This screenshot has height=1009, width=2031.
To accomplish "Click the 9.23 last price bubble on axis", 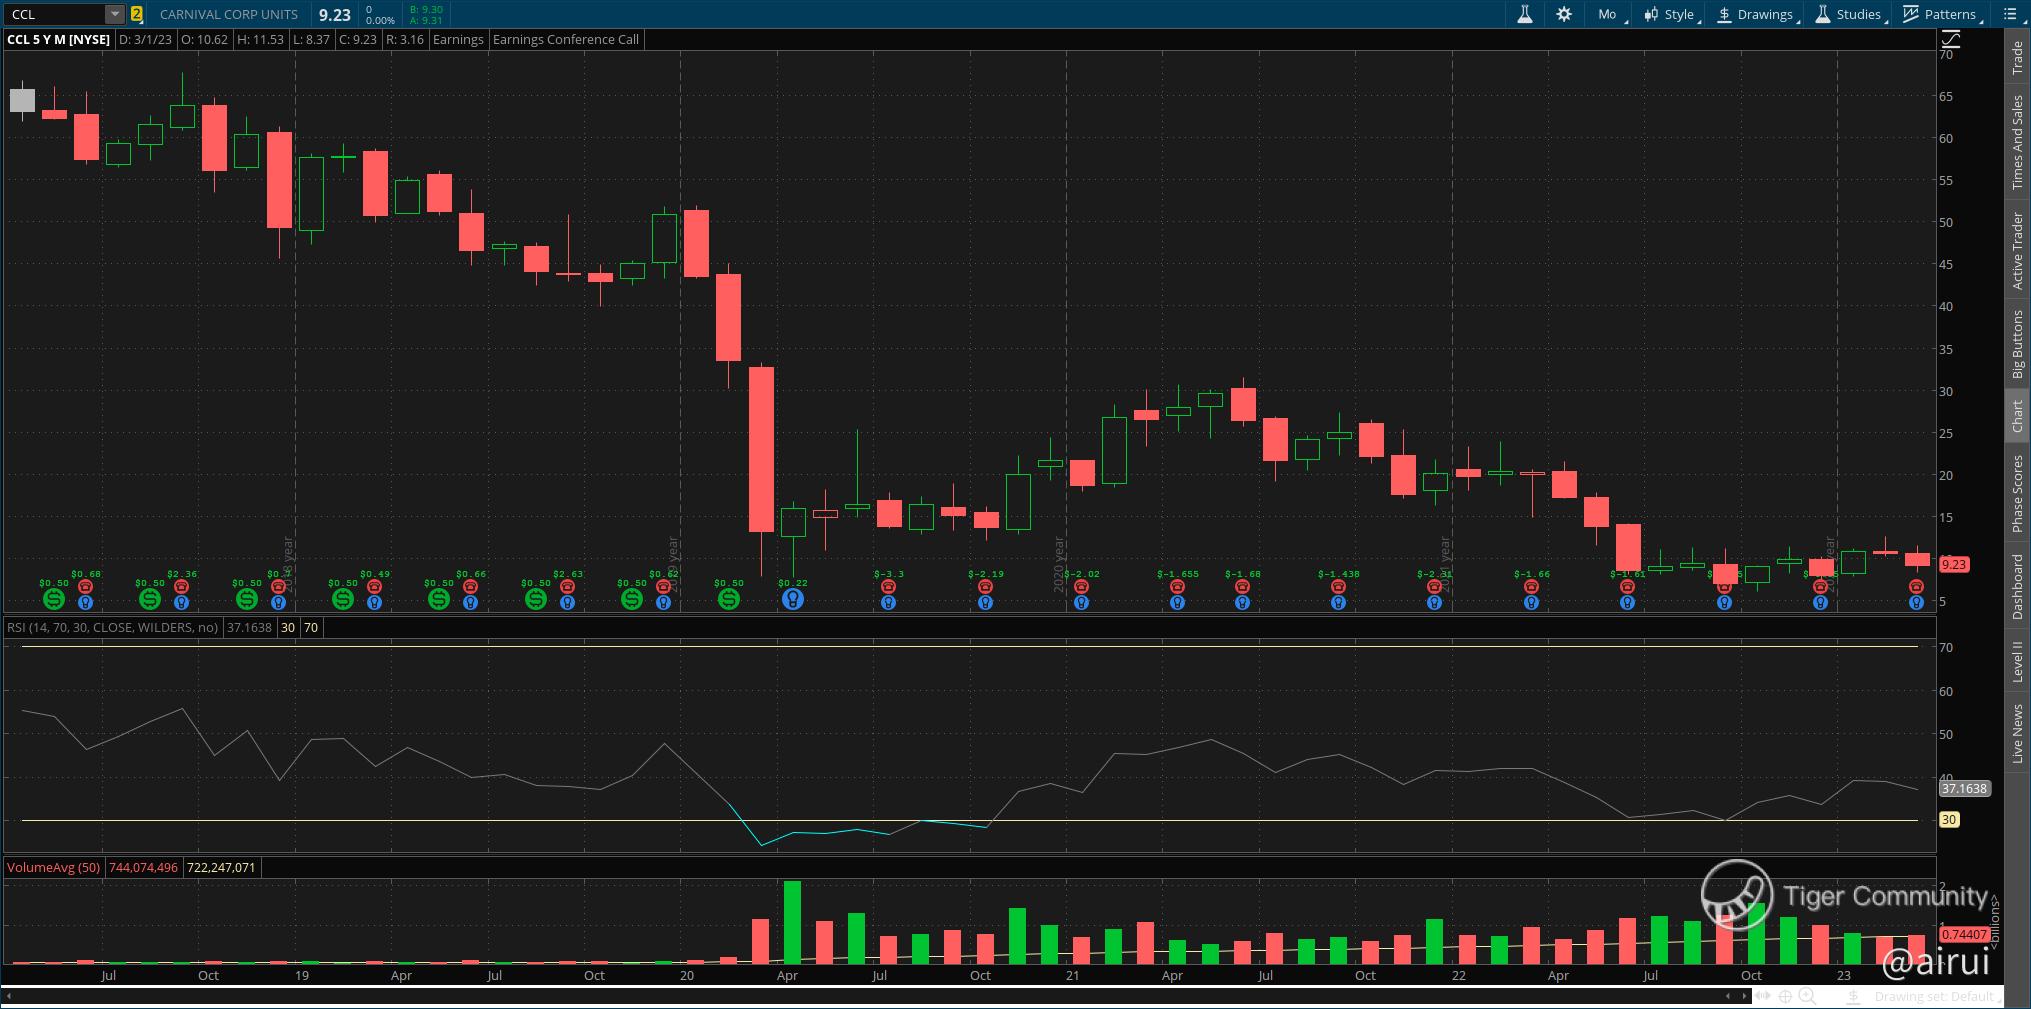I will click(x=1954, y=565).
